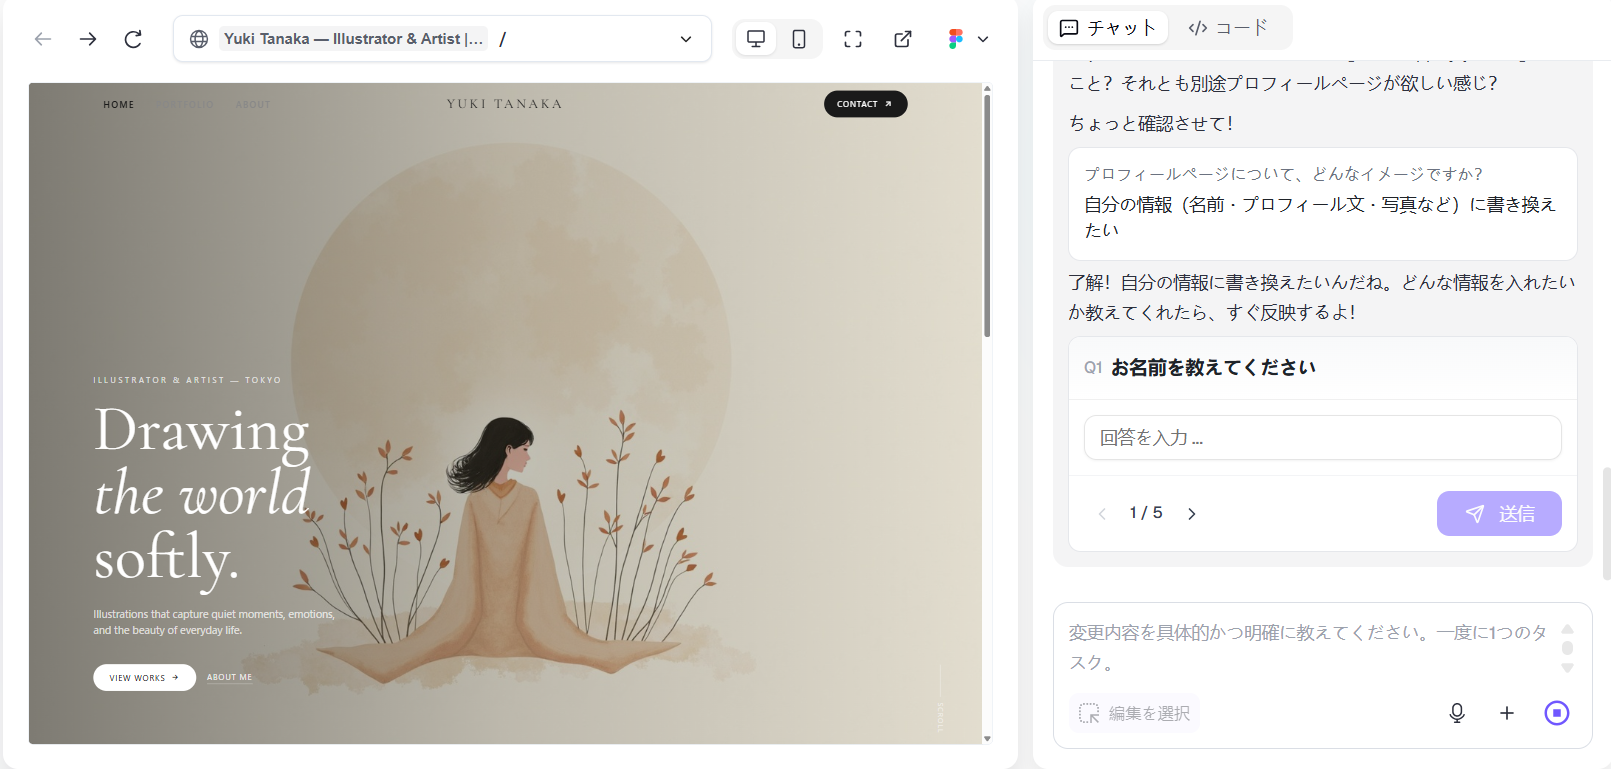Click the globe icon in address bar

(199, 39)
